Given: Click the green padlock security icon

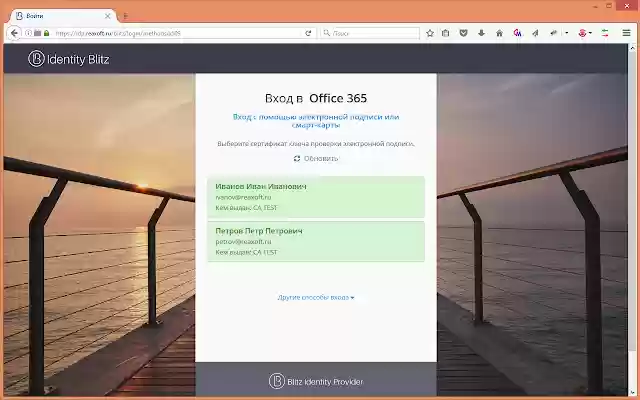Looking at the screenshot, I should [47, 33].
